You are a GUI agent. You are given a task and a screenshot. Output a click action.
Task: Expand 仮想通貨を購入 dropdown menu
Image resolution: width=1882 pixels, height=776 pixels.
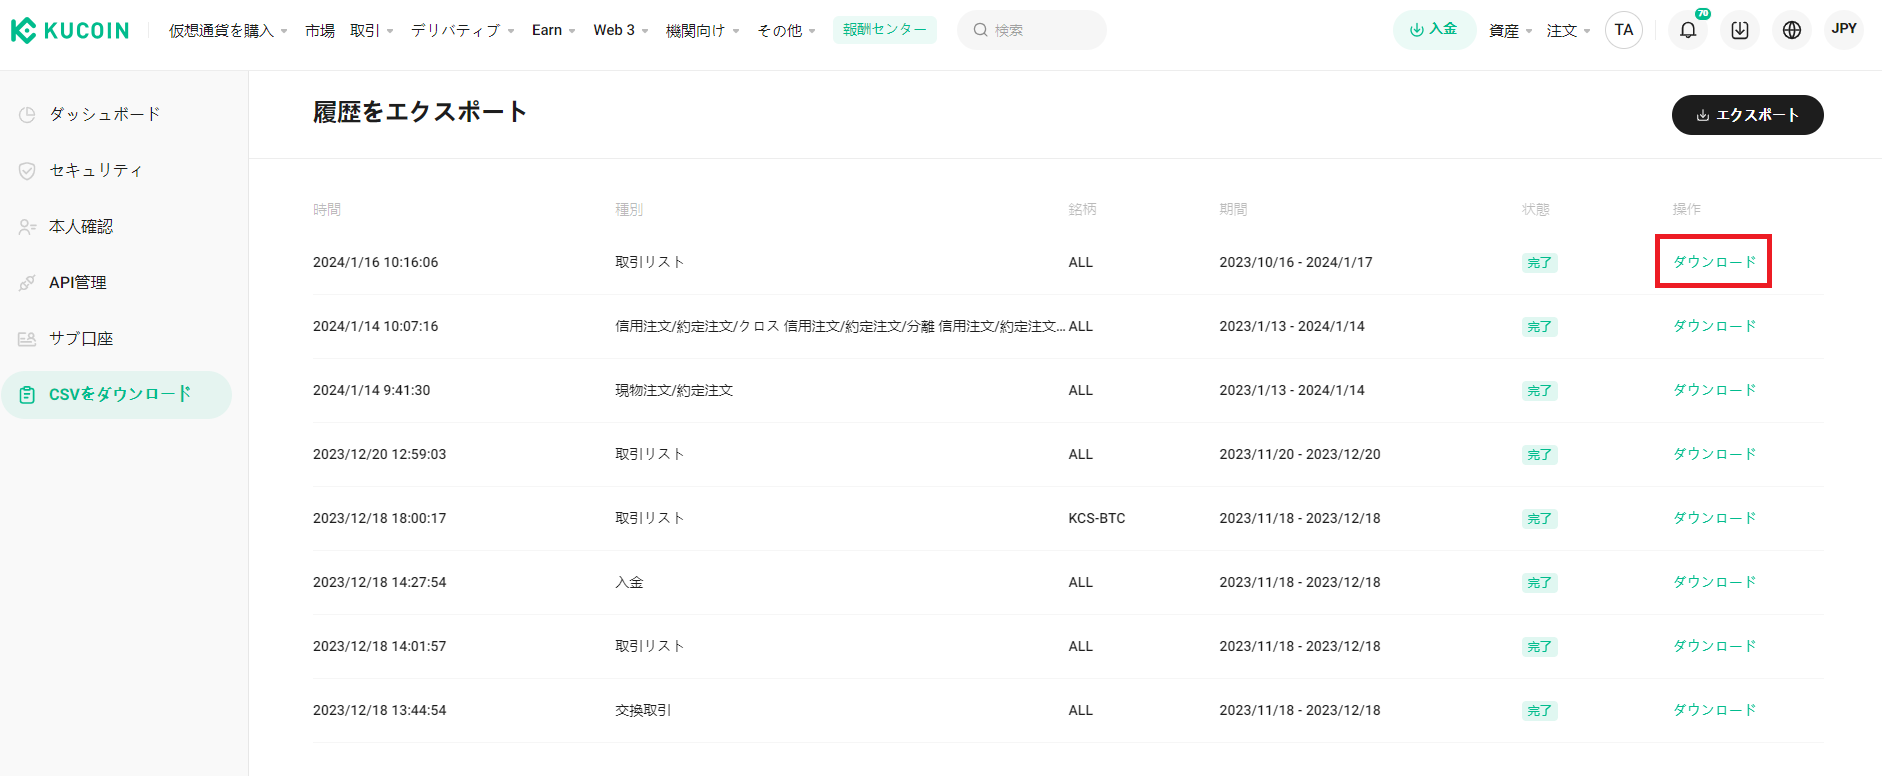(x=228, y=31)
